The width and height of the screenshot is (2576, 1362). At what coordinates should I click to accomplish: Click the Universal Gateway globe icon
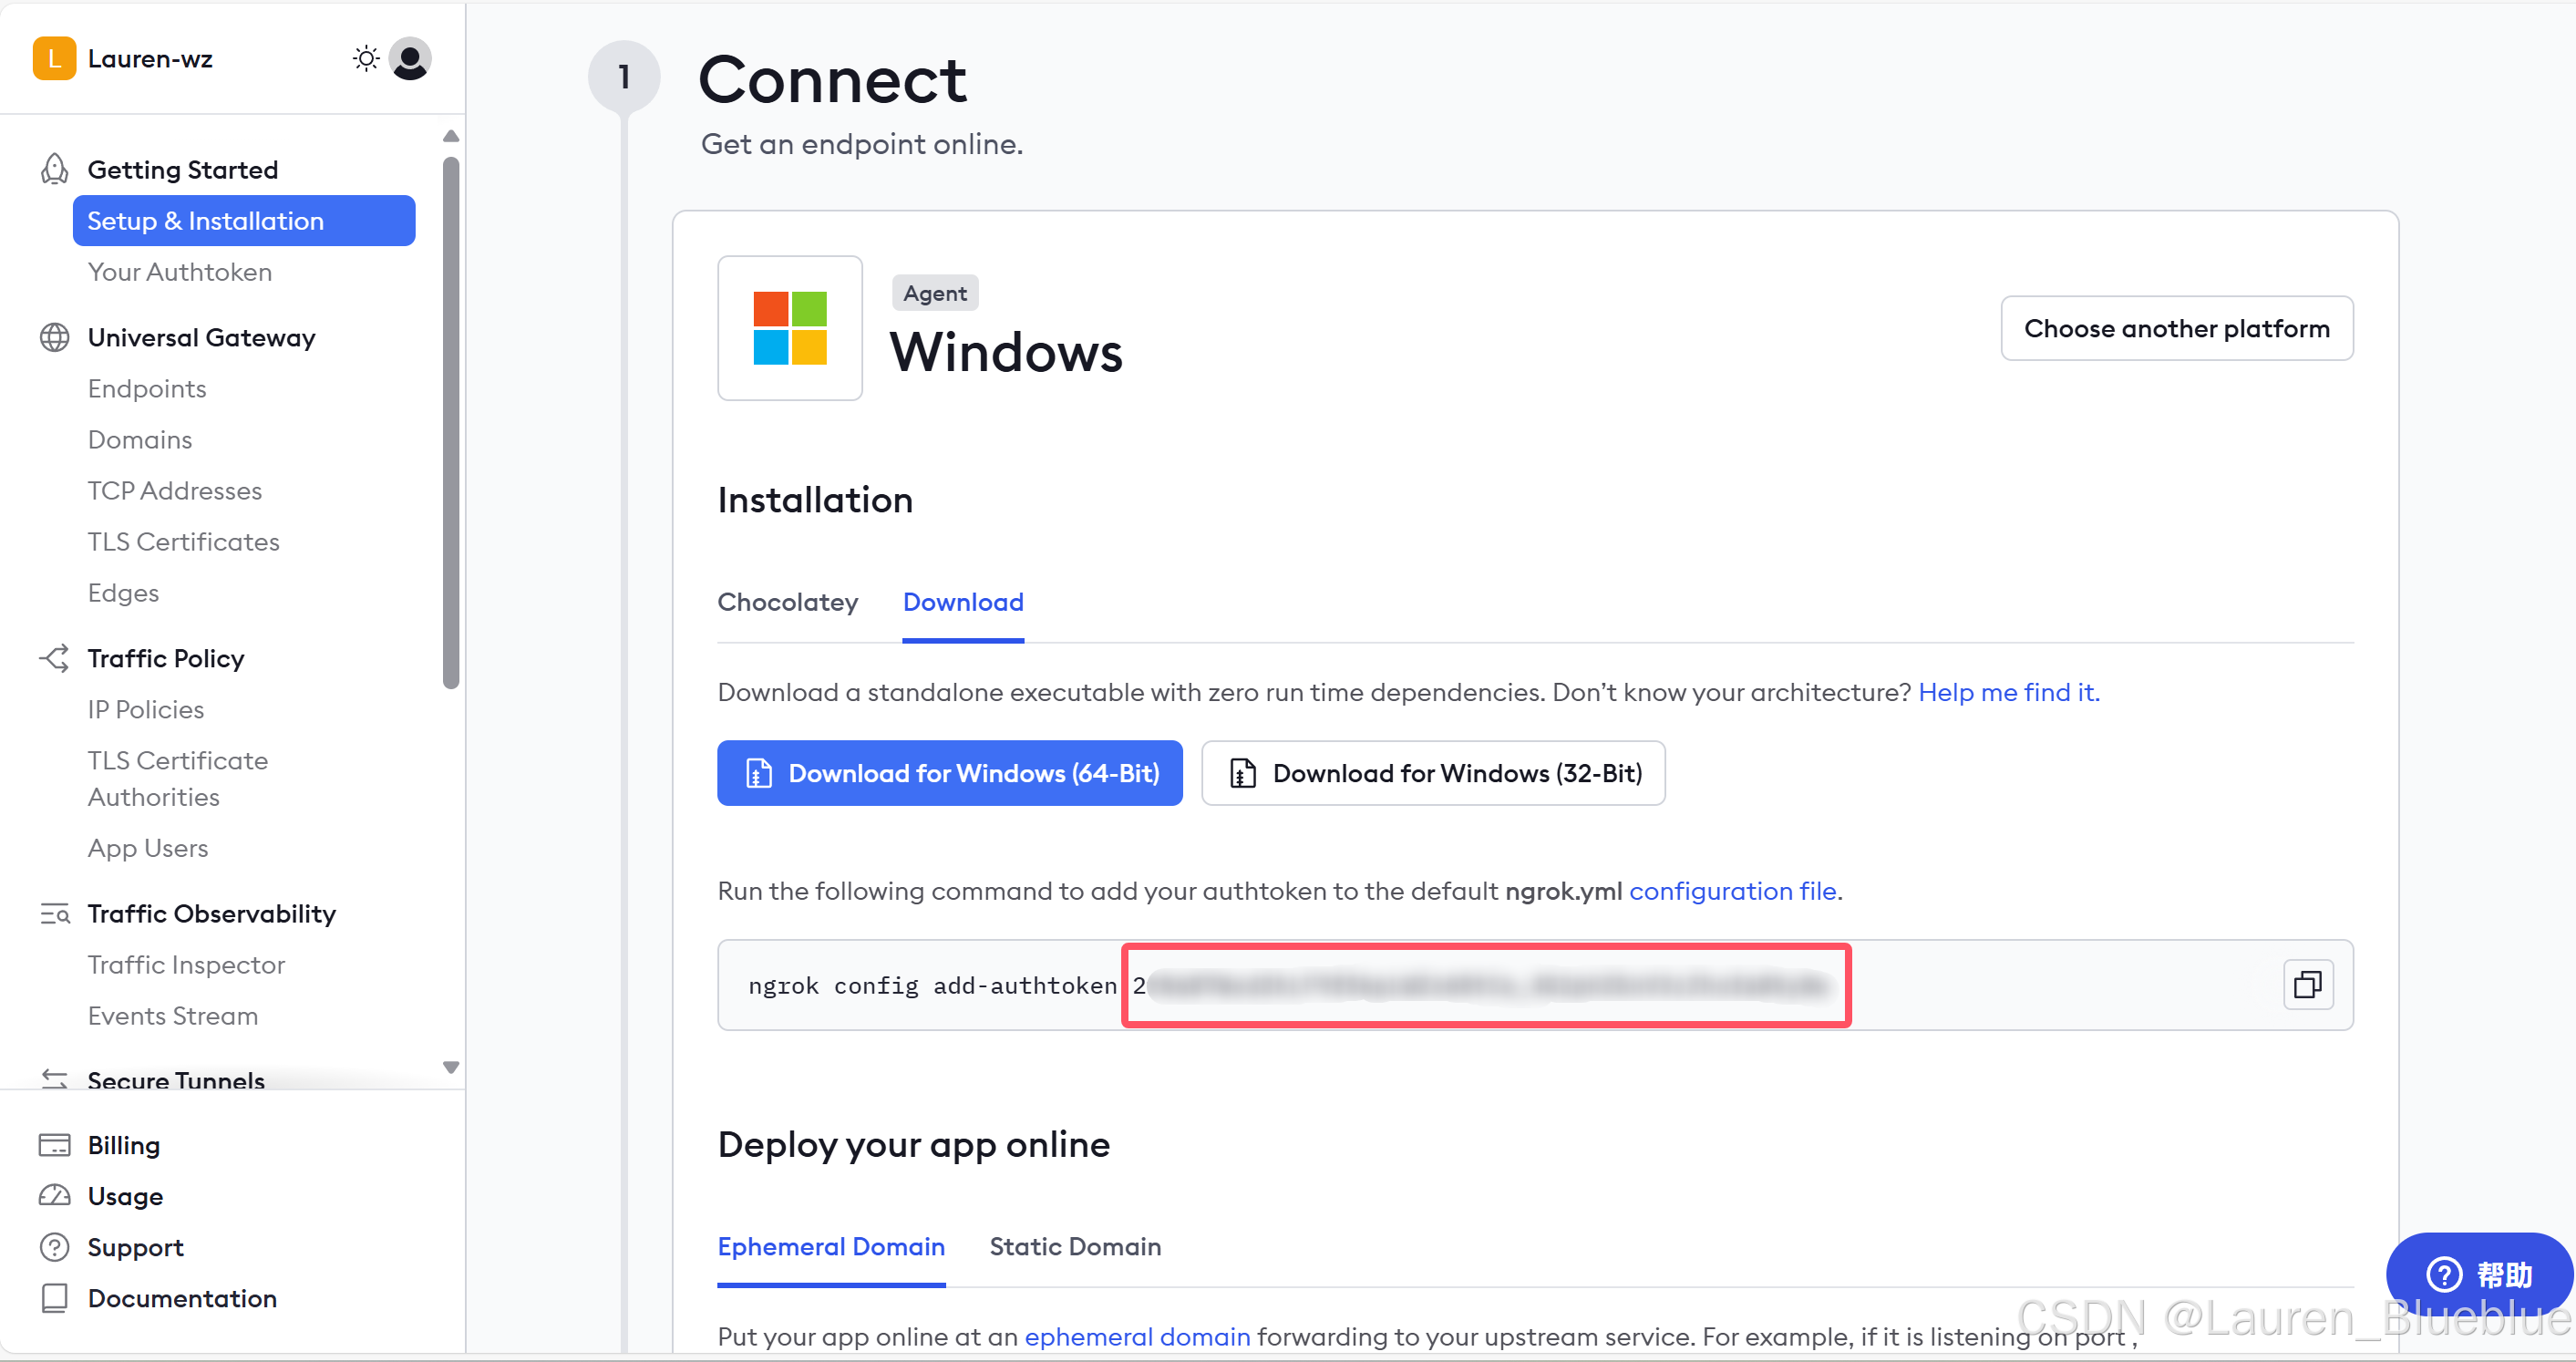pos(54,337)
